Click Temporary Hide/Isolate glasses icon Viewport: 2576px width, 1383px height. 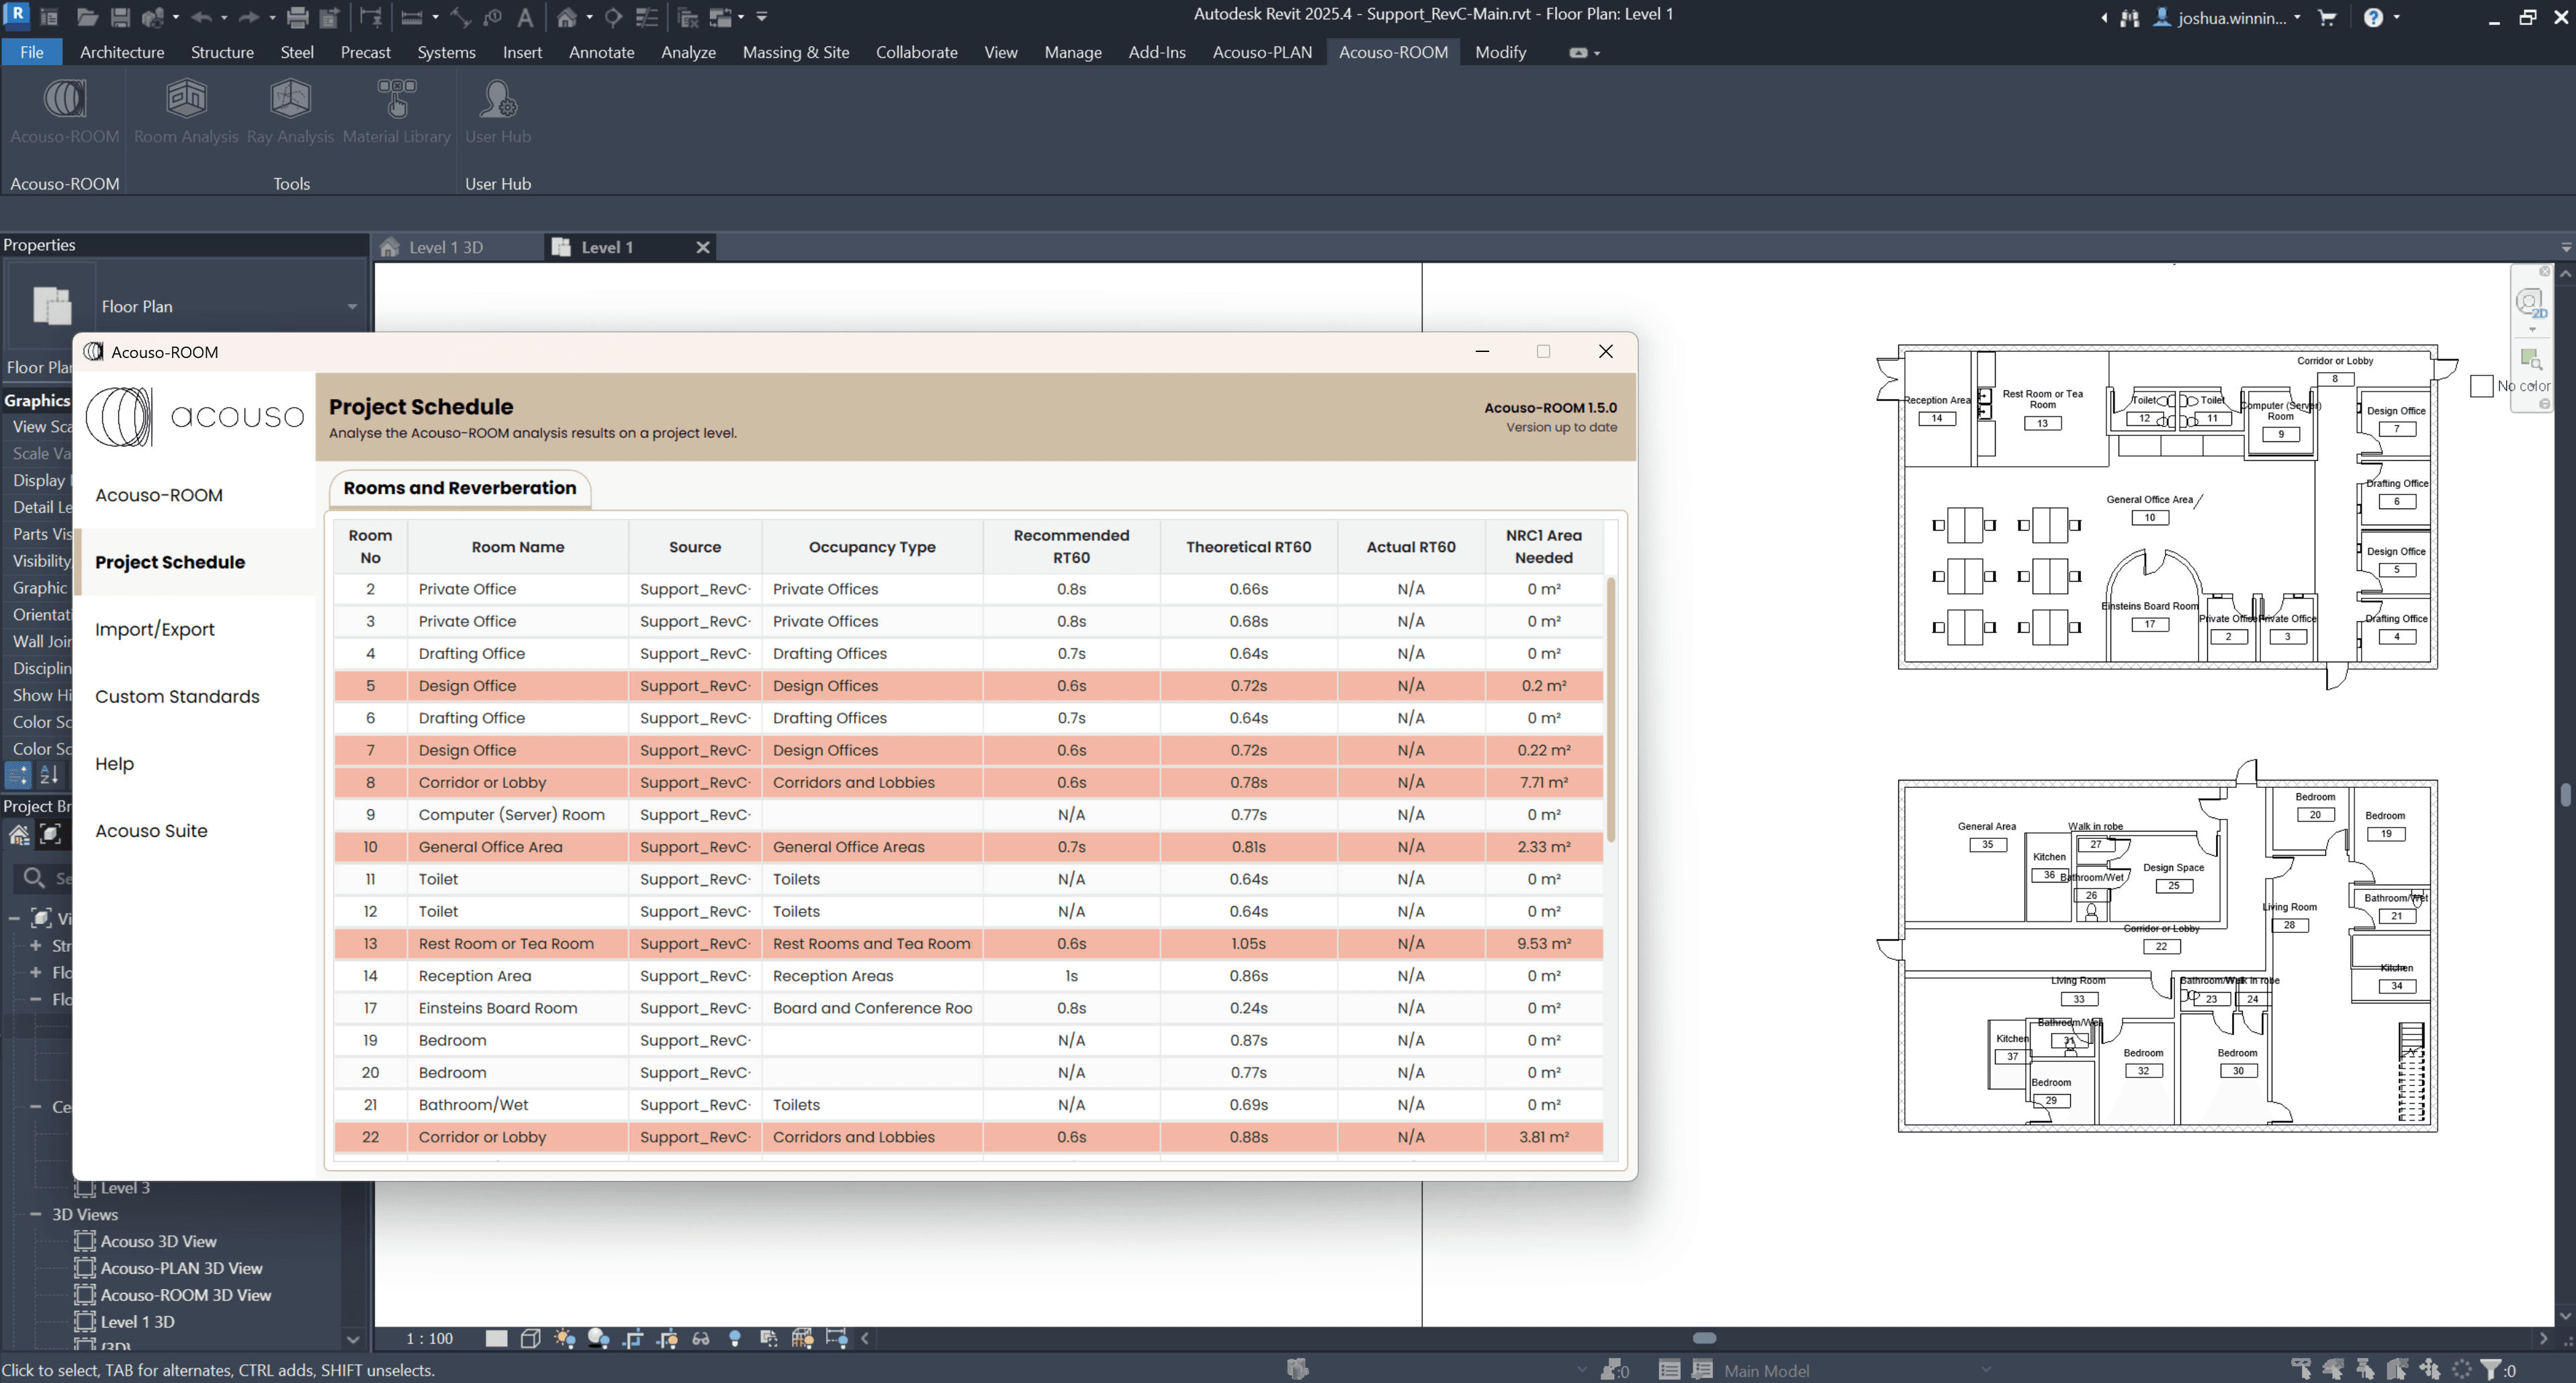701,1338
